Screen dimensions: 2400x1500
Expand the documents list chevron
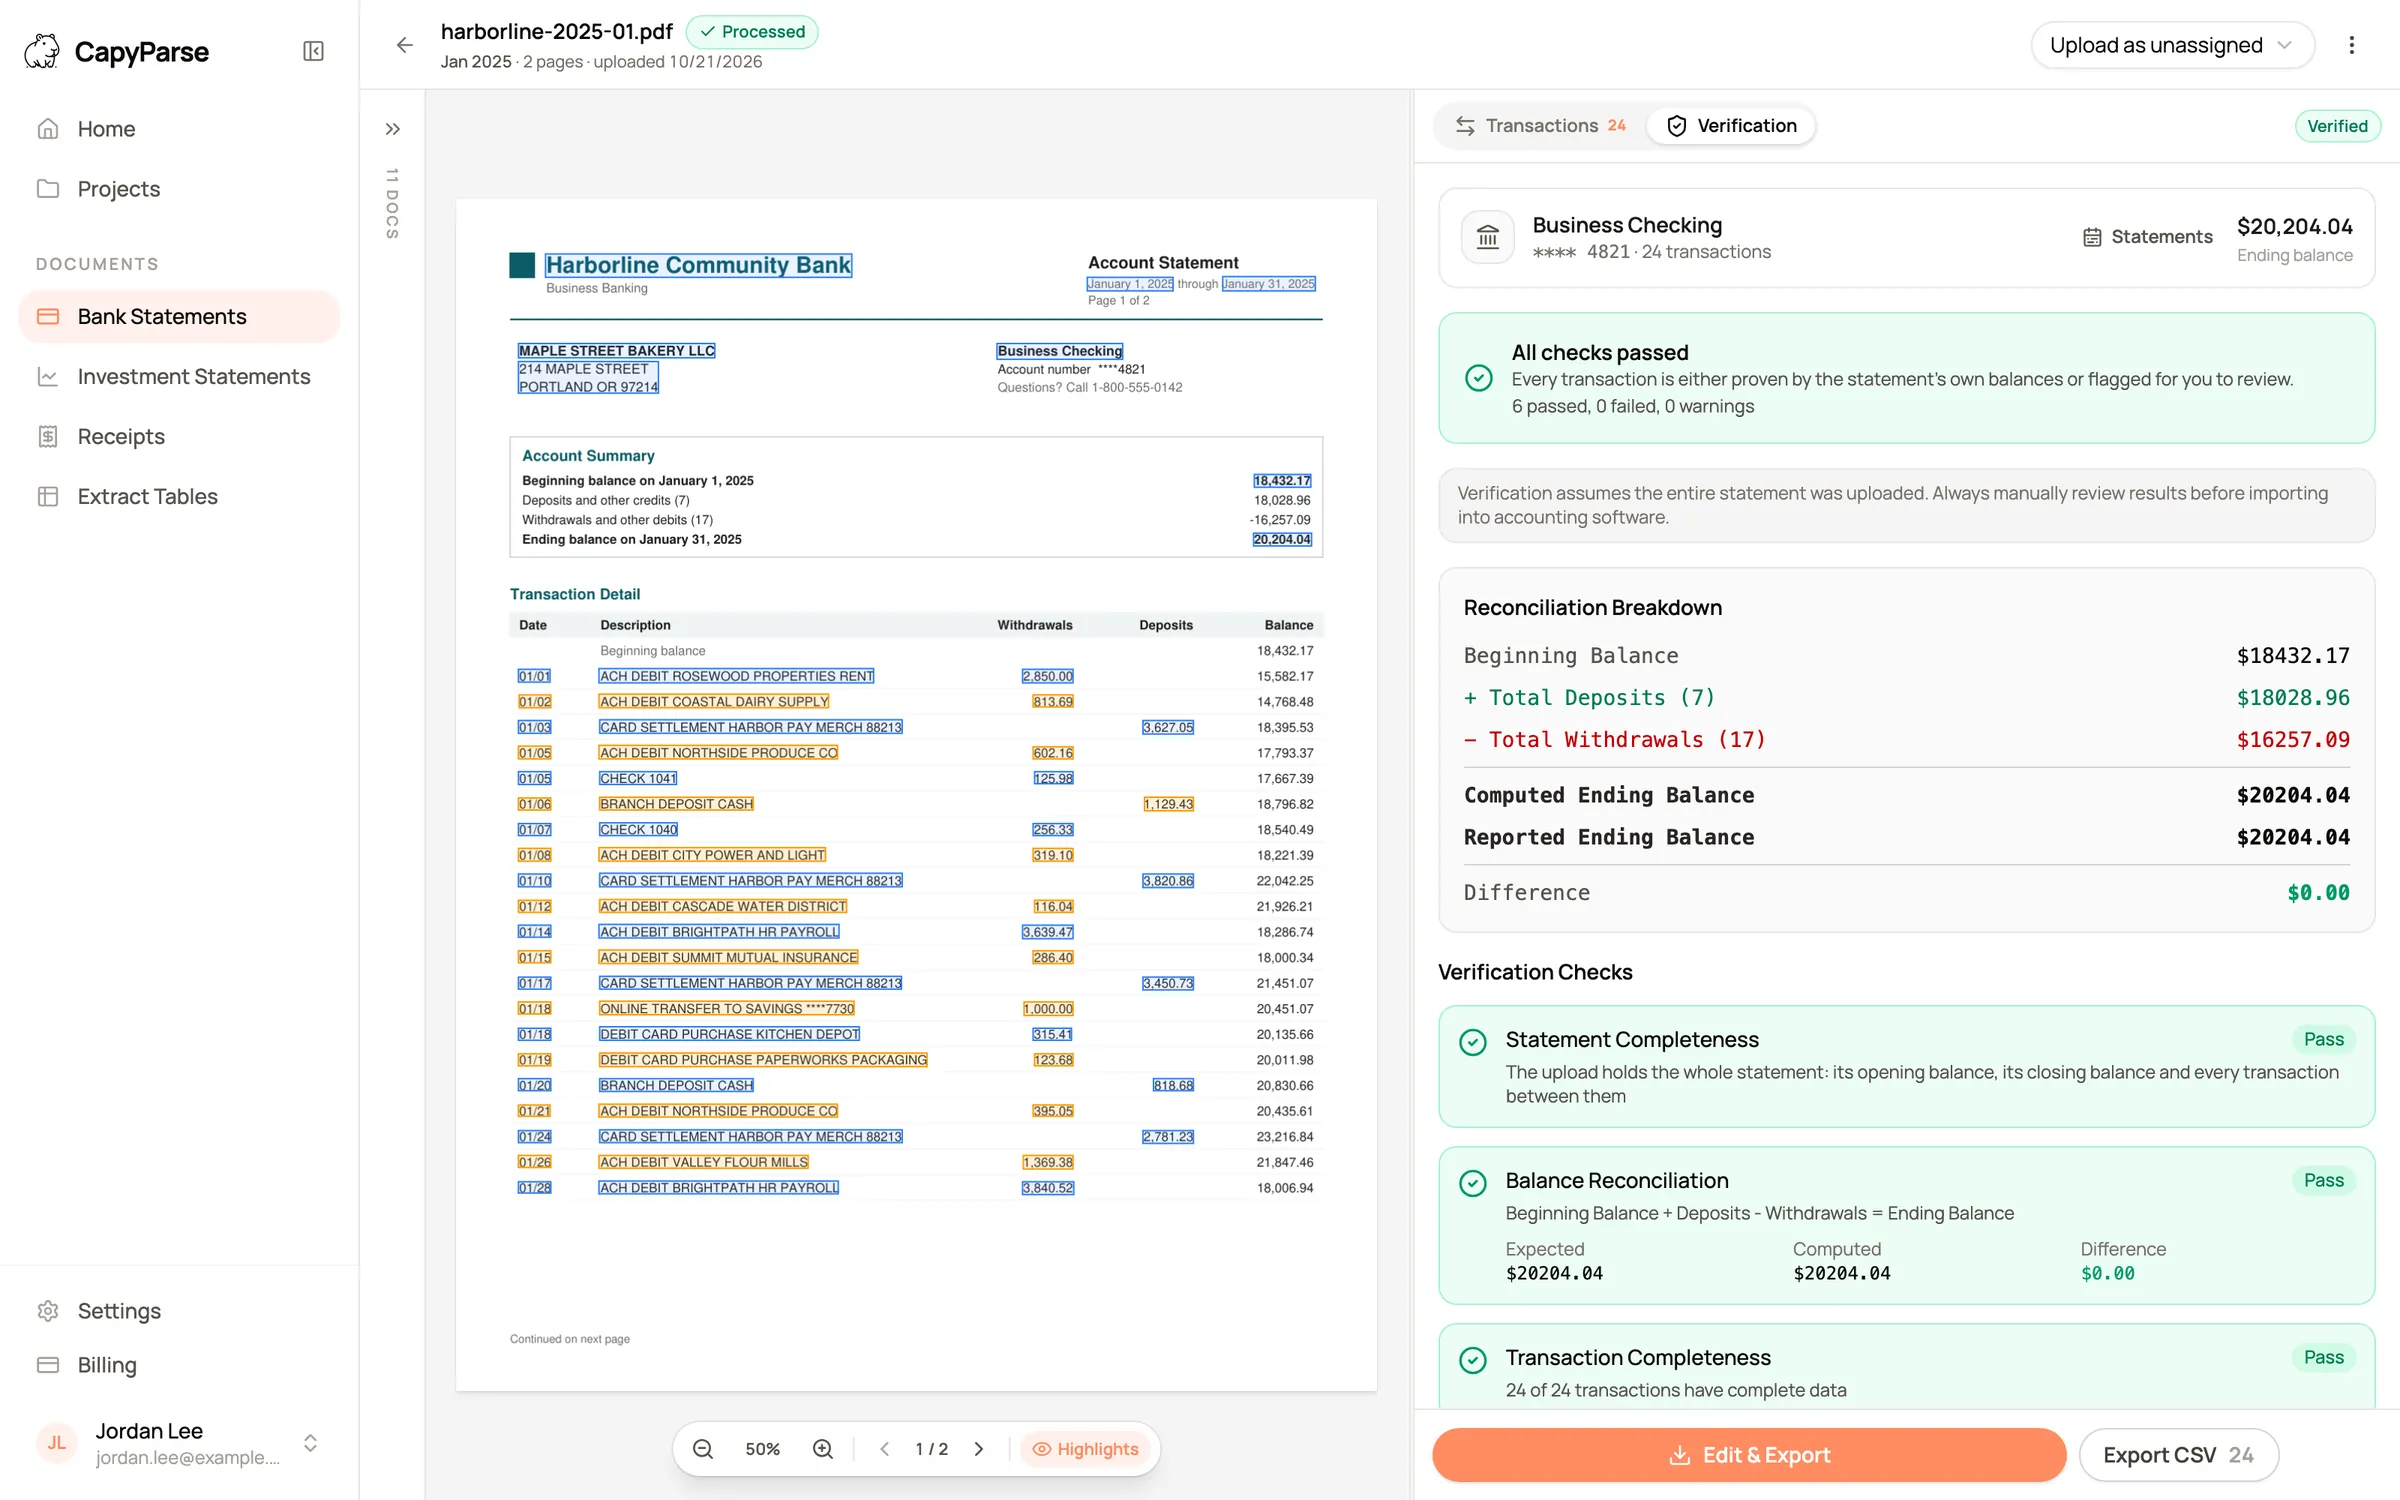[x=393, y=129]
